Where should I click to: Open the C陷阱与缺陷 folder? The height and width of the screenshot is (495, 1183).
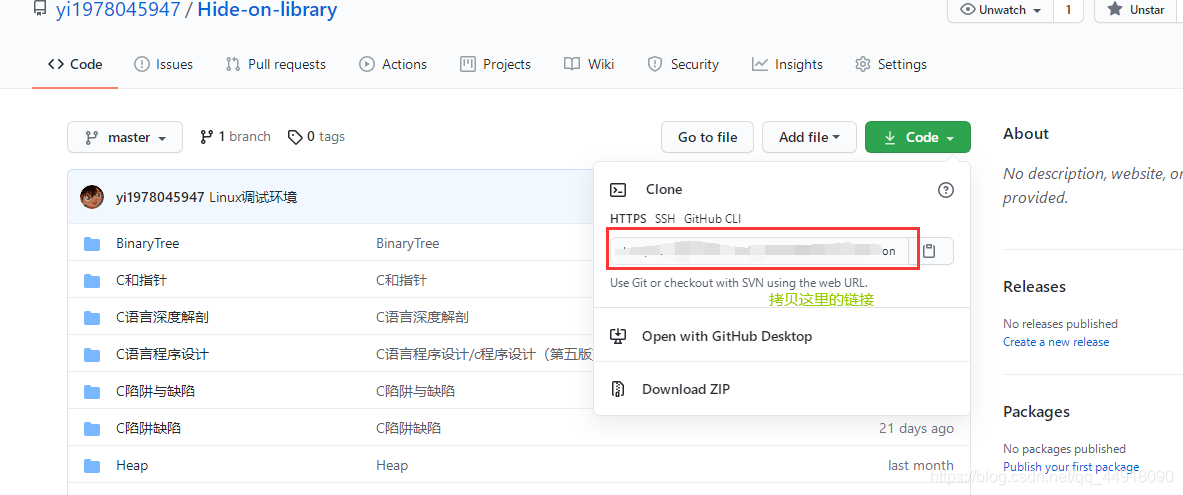[x=155, y=392]
